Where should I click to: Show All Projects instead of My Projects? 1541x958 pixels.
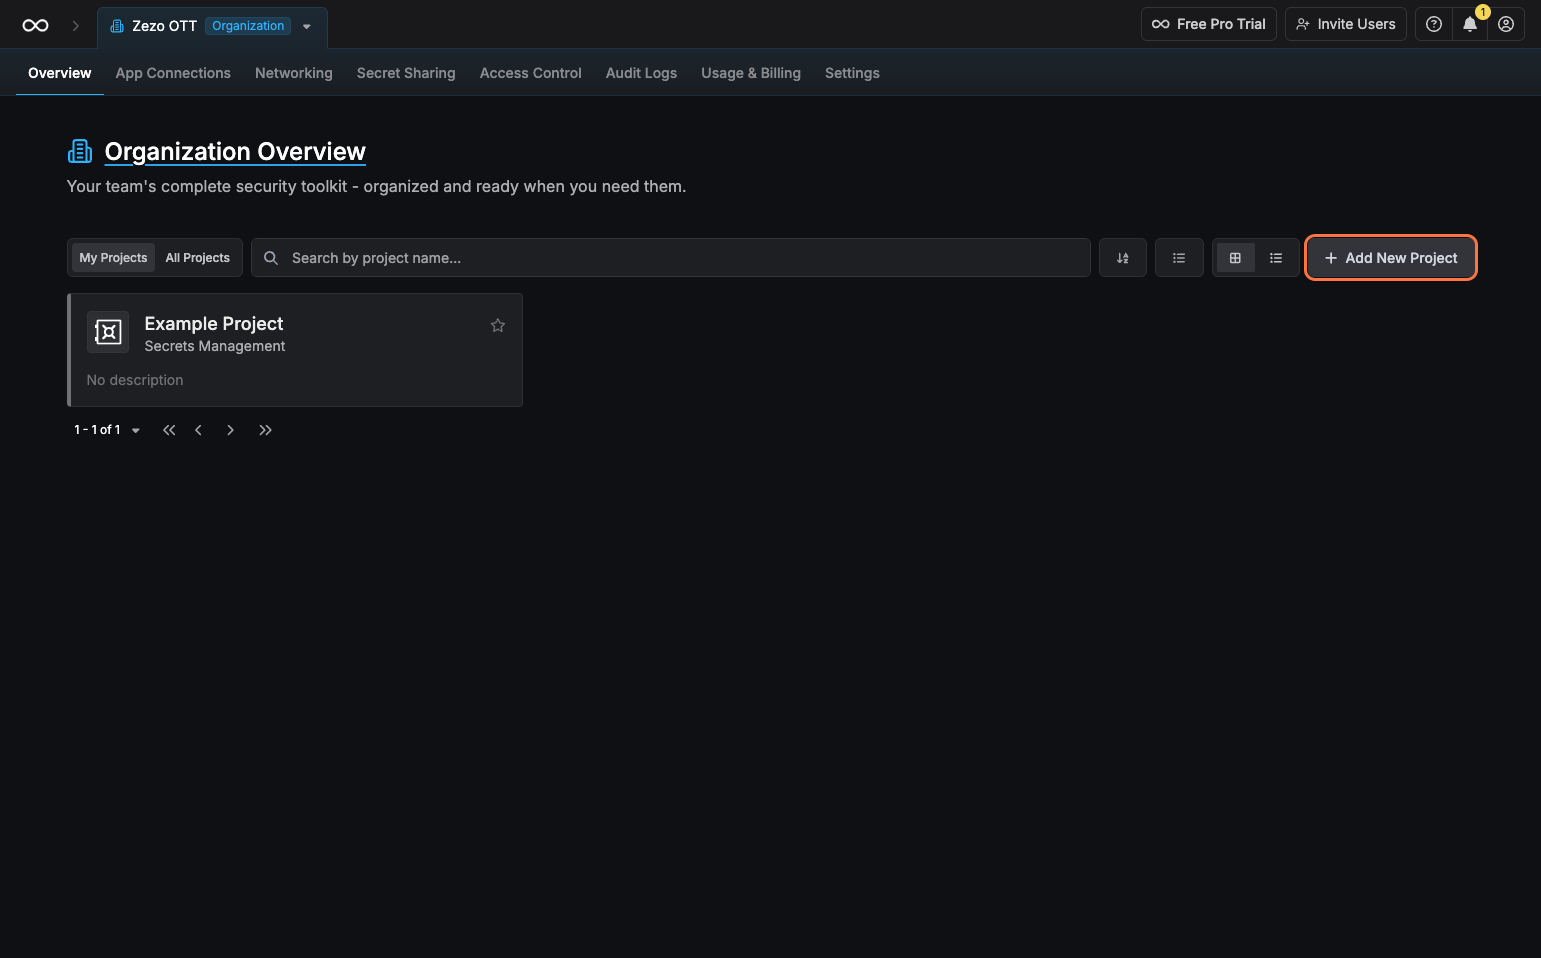pos(197,258)
